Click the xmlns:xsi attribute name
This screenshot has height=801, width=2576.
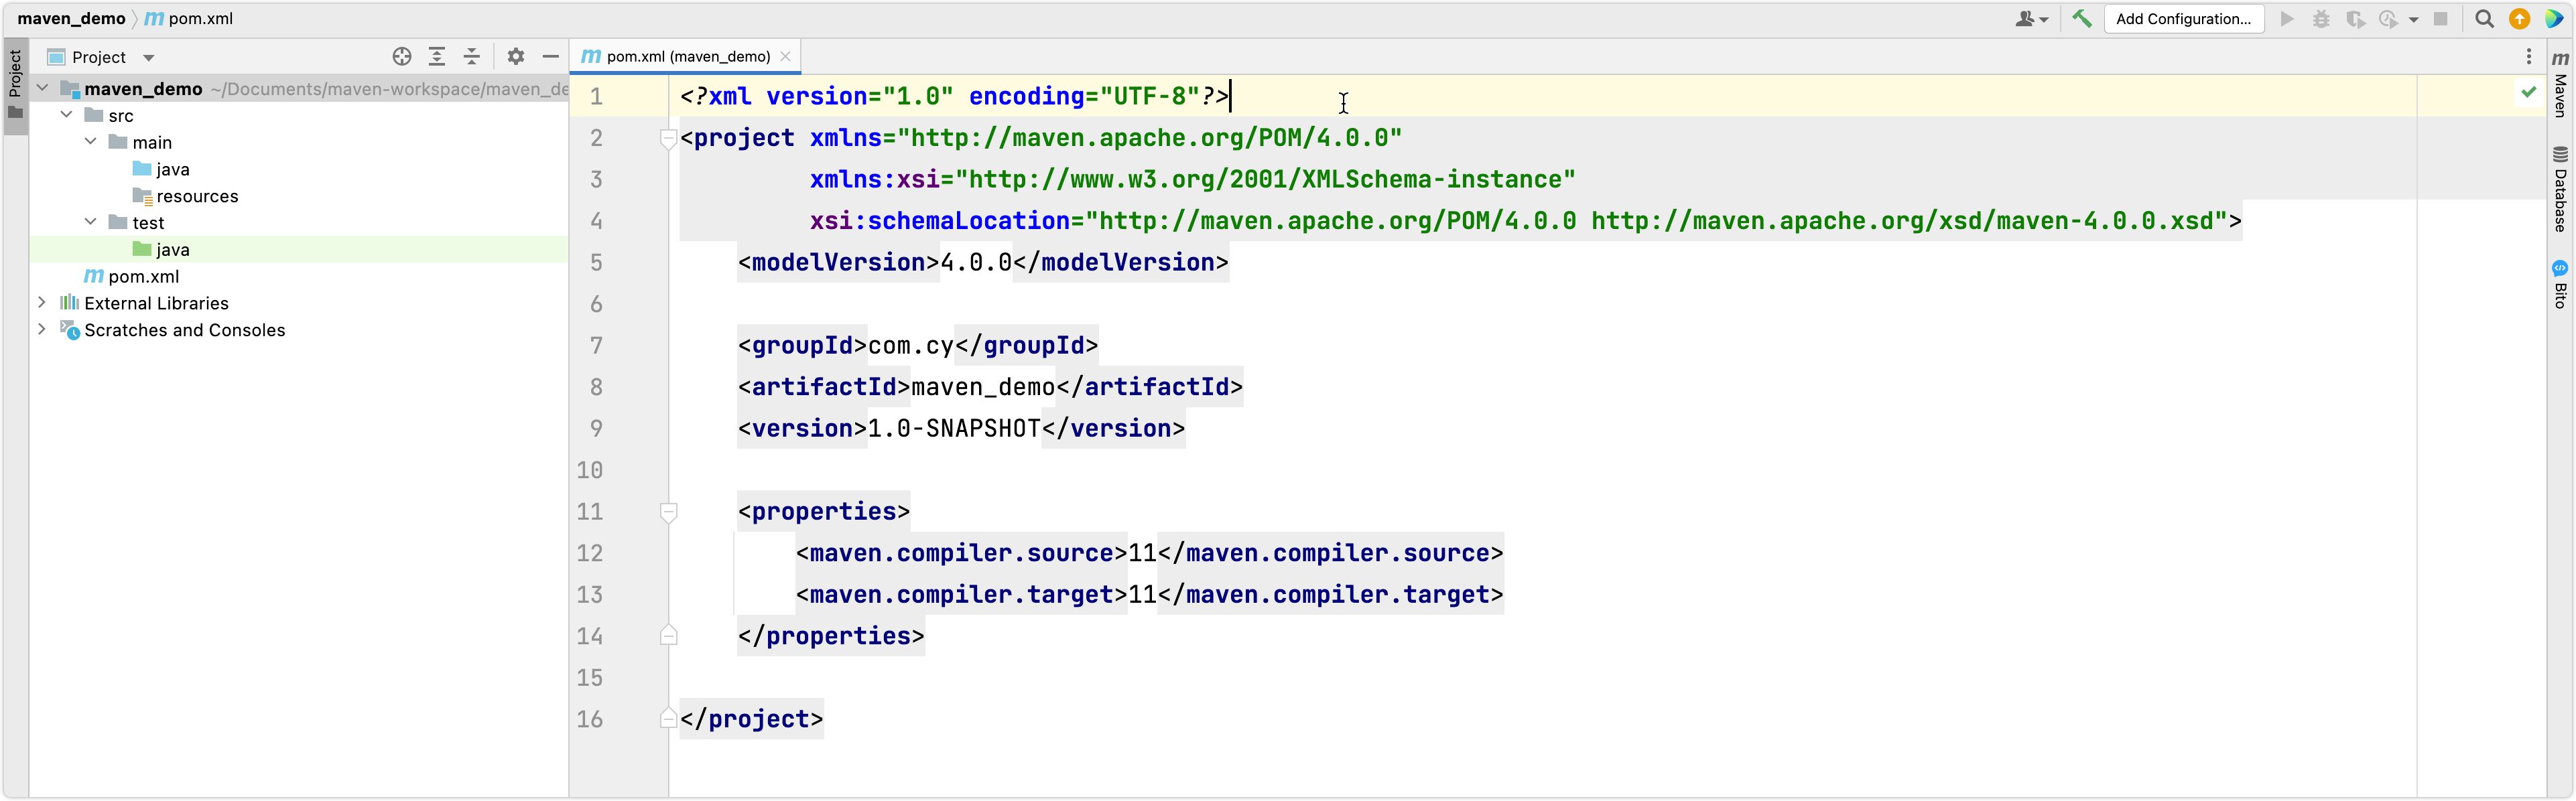[x=875, y=180]
